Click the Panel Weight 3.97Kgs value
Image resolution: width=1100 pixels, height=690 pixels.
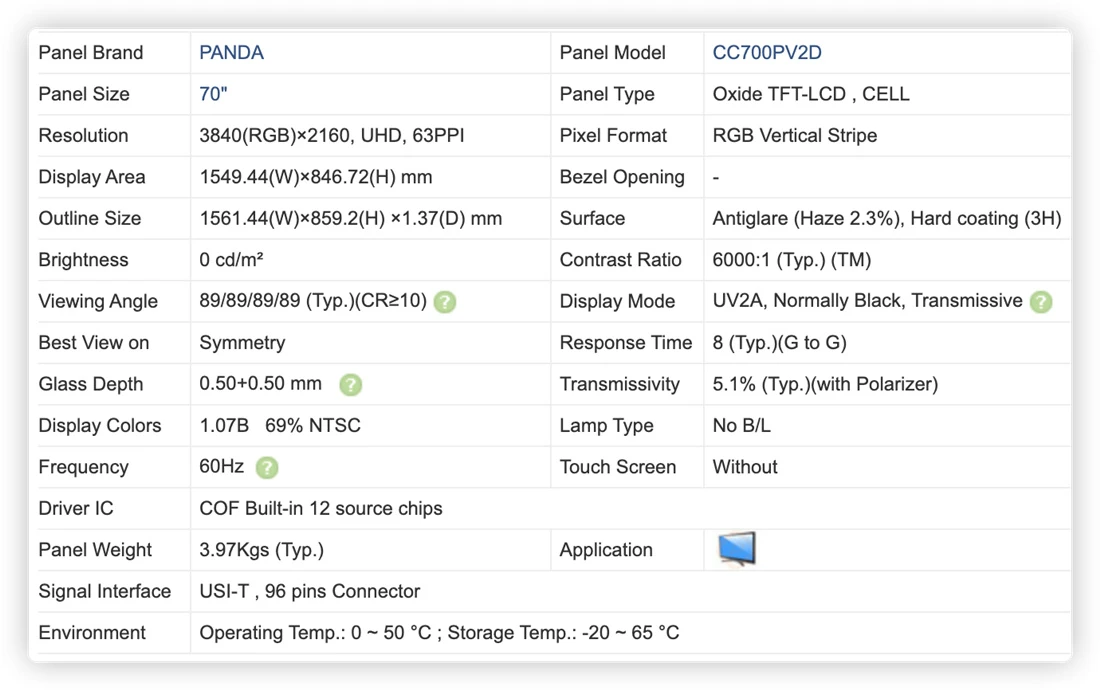[261, 550]
